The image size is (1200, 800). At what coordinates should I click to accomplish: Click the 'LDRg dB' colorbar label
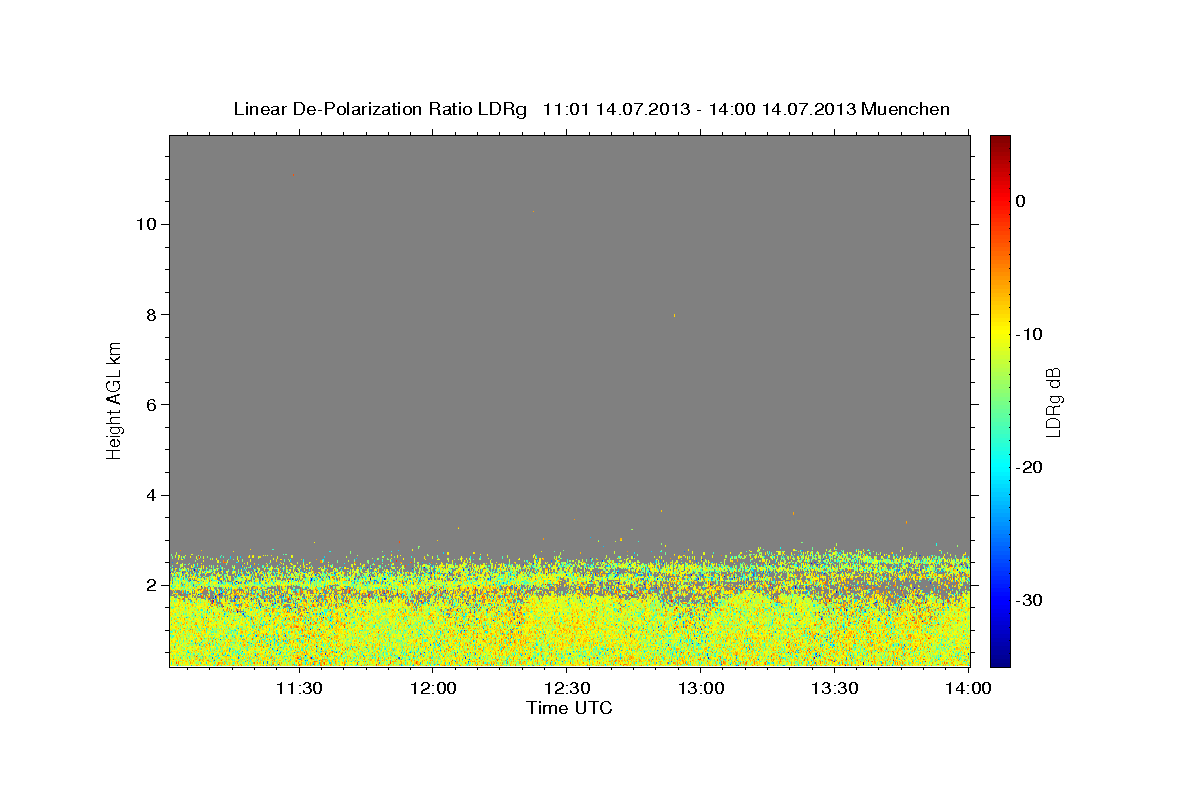pyautogui.click(x=1053, y=401)
